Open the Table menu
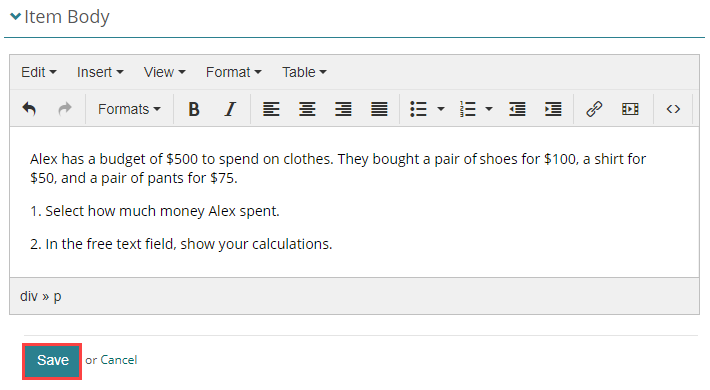This screenshot has width=710, height=390. pos(304,72)
